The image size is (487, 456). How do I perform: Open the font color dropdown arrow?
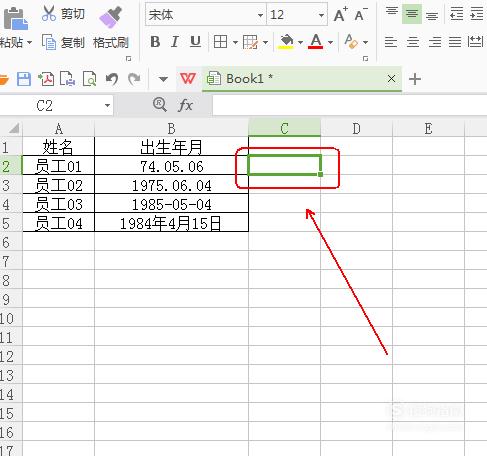click(x=330, y=42)
